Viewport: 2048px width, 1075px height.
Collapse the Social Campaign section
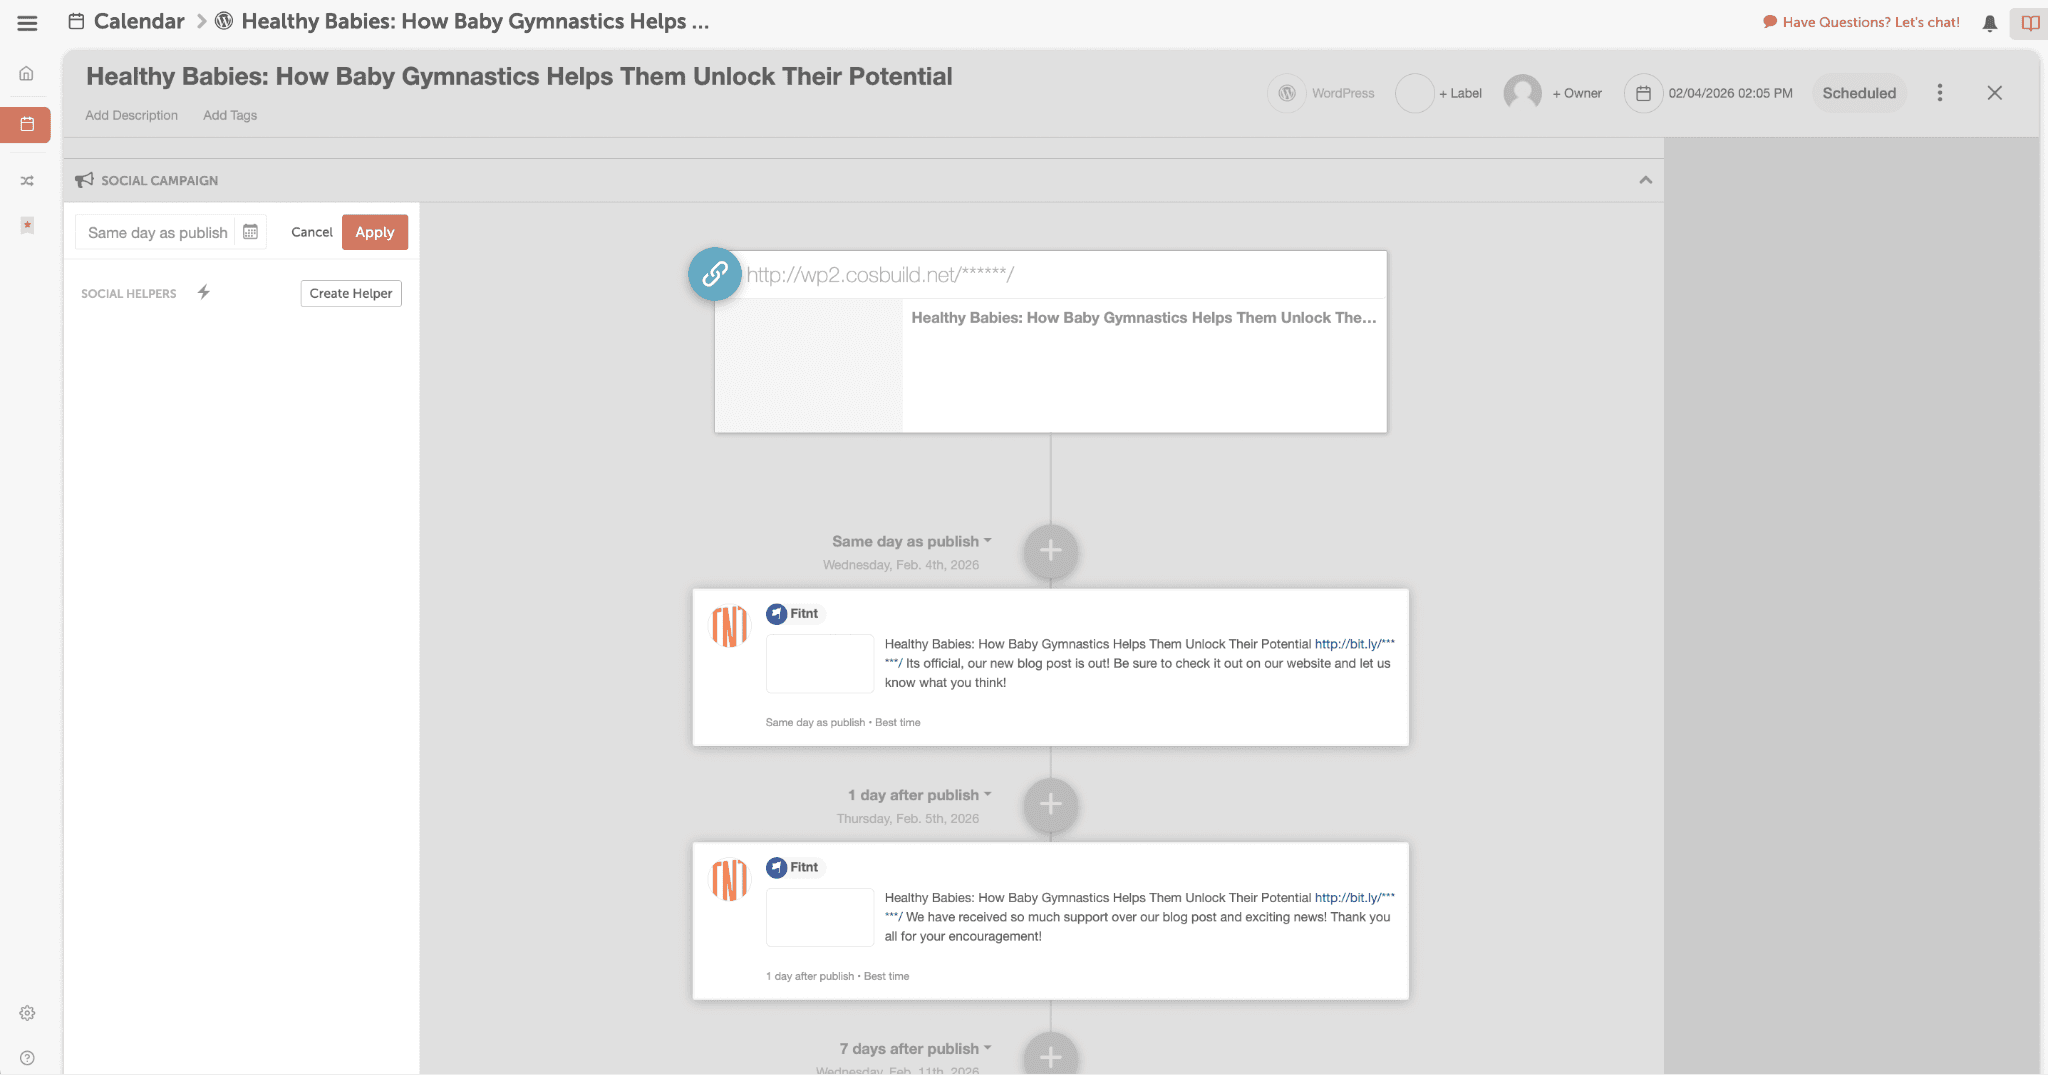coord(1645,180)
